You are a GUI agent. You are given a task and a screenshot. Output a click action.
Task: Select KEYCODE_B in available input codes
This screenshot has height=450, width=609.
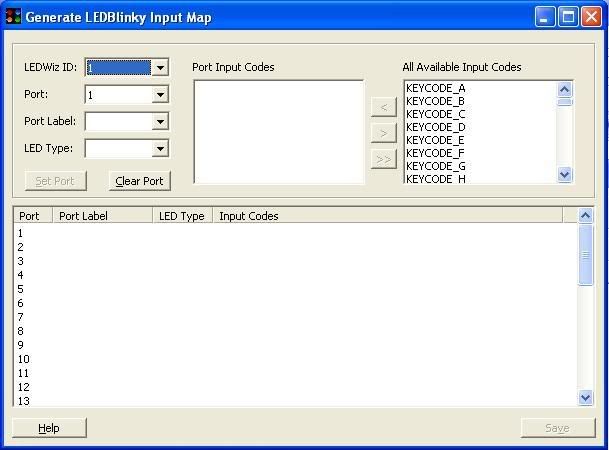click(480, 101)
